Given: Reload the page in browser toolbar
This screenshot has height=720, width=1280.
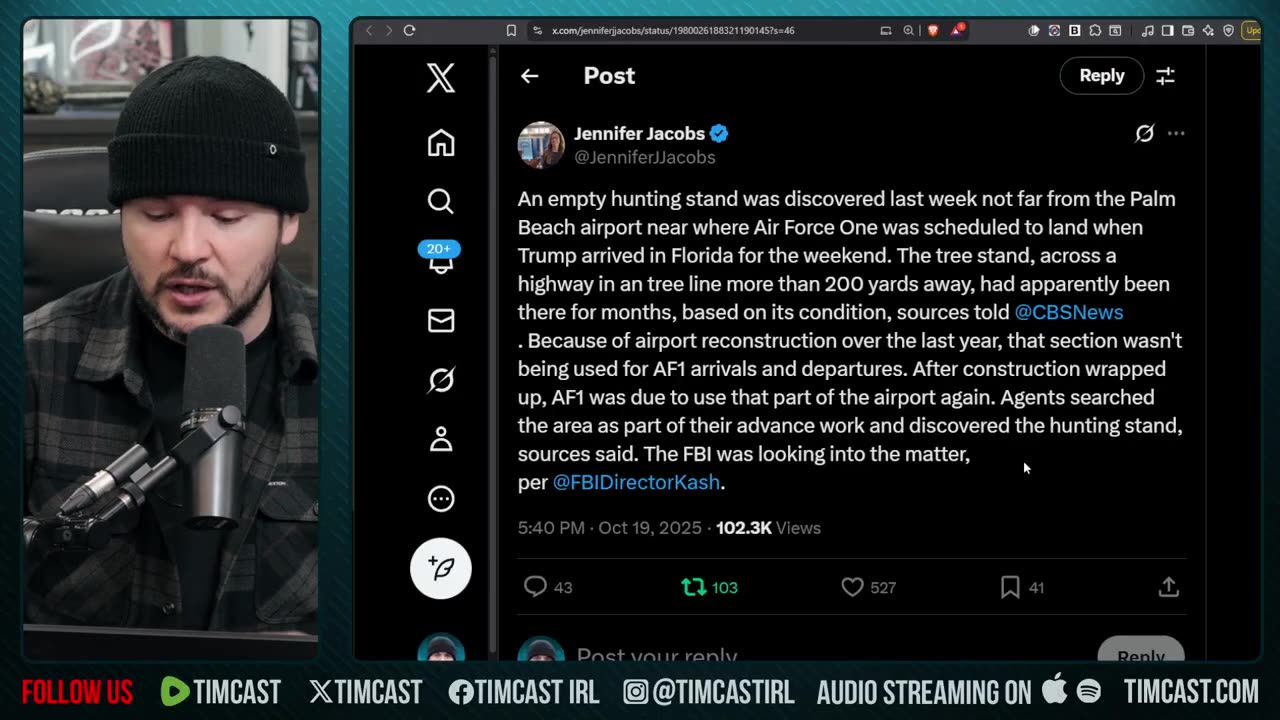Looking at the screenshot, I should tap(409, 30).
